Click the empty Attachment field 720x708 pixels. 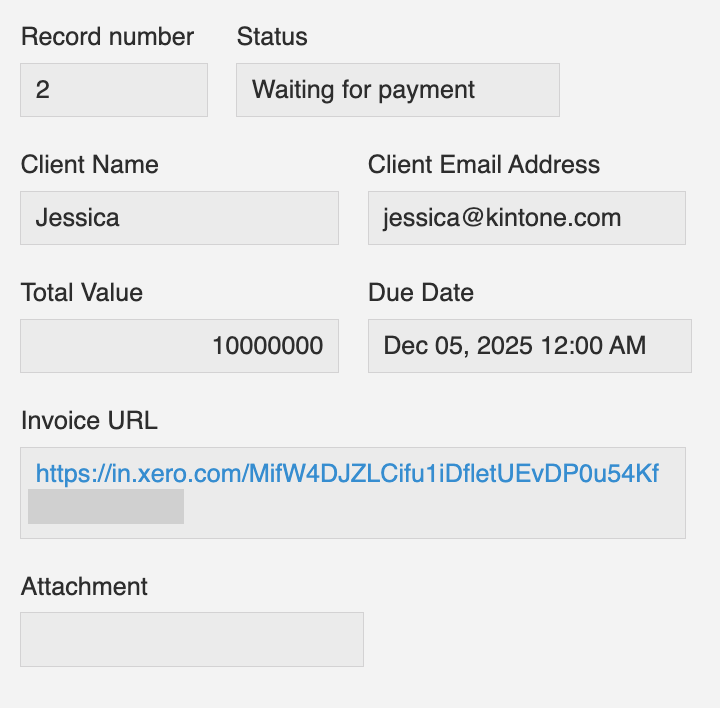click(x=191, y=639)
